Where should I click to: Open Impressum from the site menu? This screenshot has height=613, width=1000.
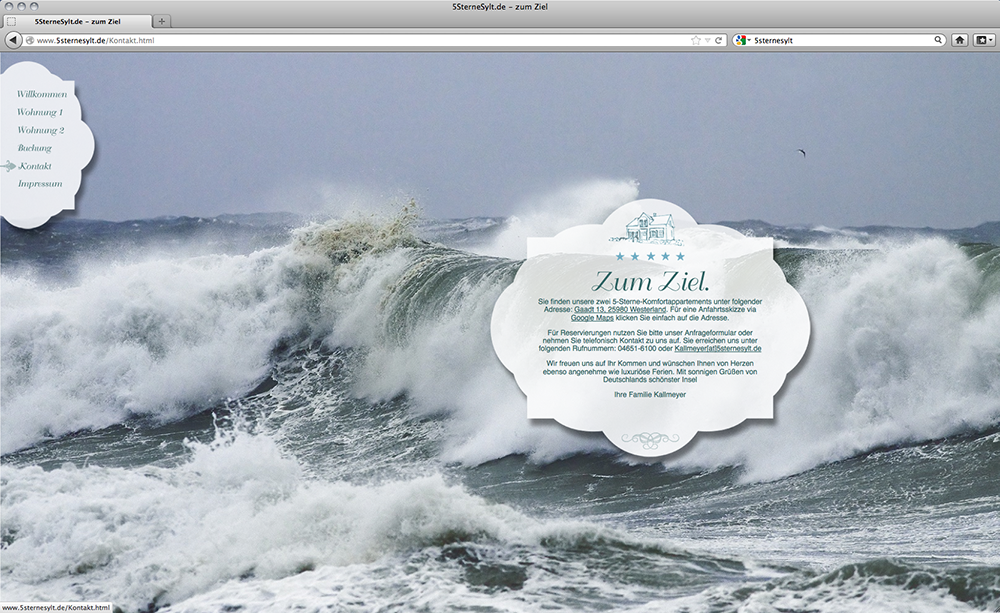(x=40, y=184)
